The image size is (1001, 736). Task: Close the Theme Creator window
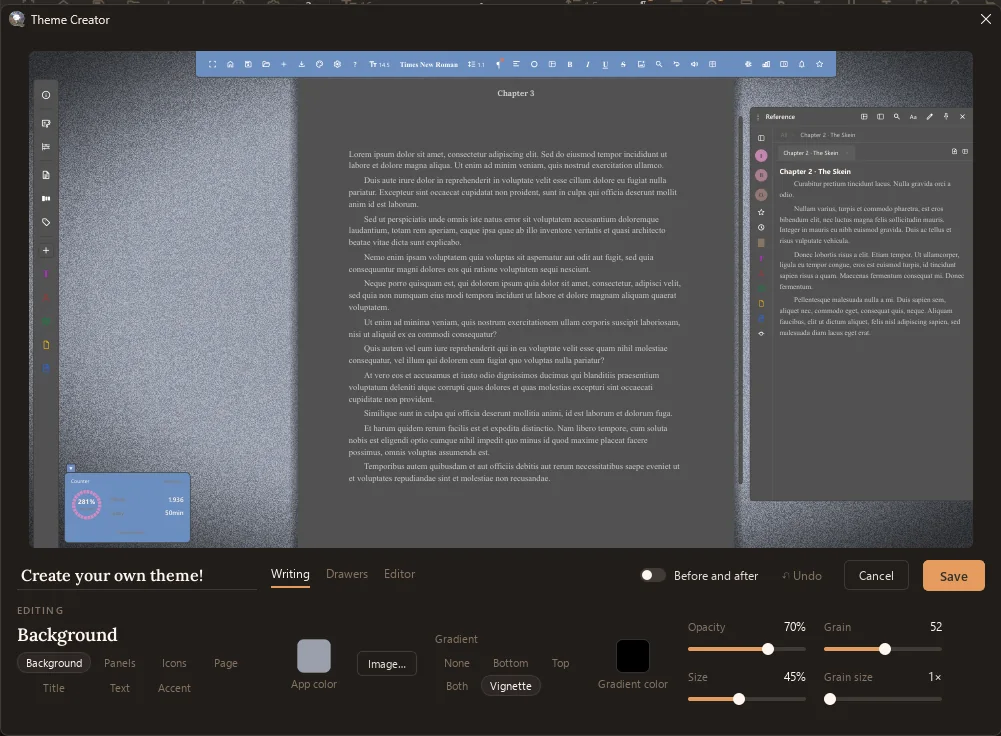coord(986,19)
